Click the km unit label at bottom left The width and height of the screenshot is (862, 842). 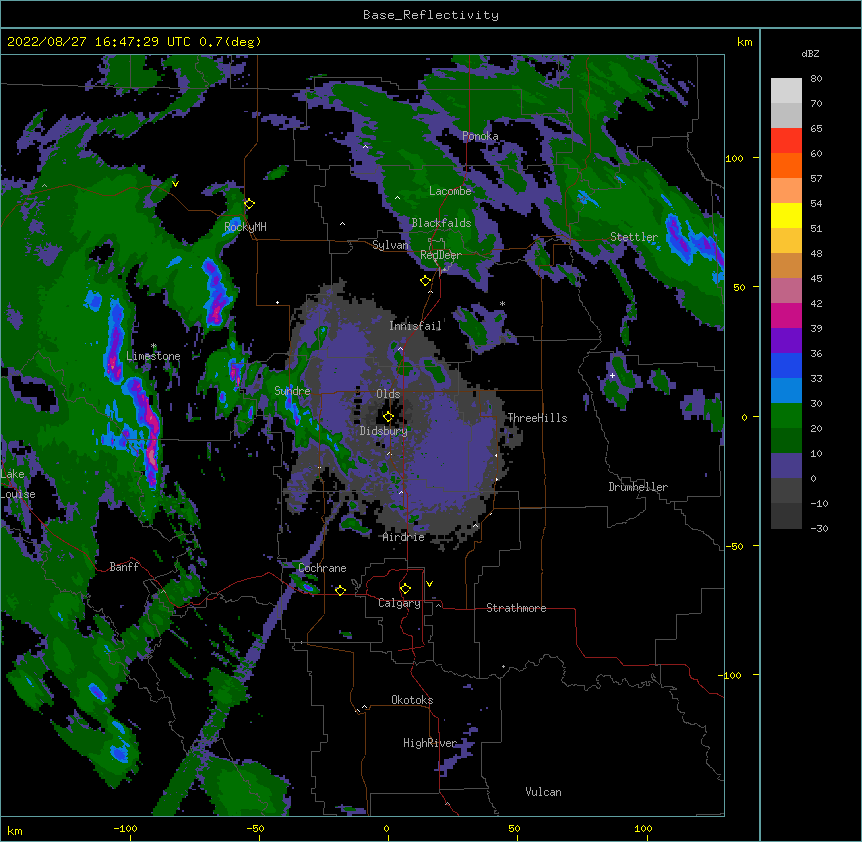[x=15, y=830]
